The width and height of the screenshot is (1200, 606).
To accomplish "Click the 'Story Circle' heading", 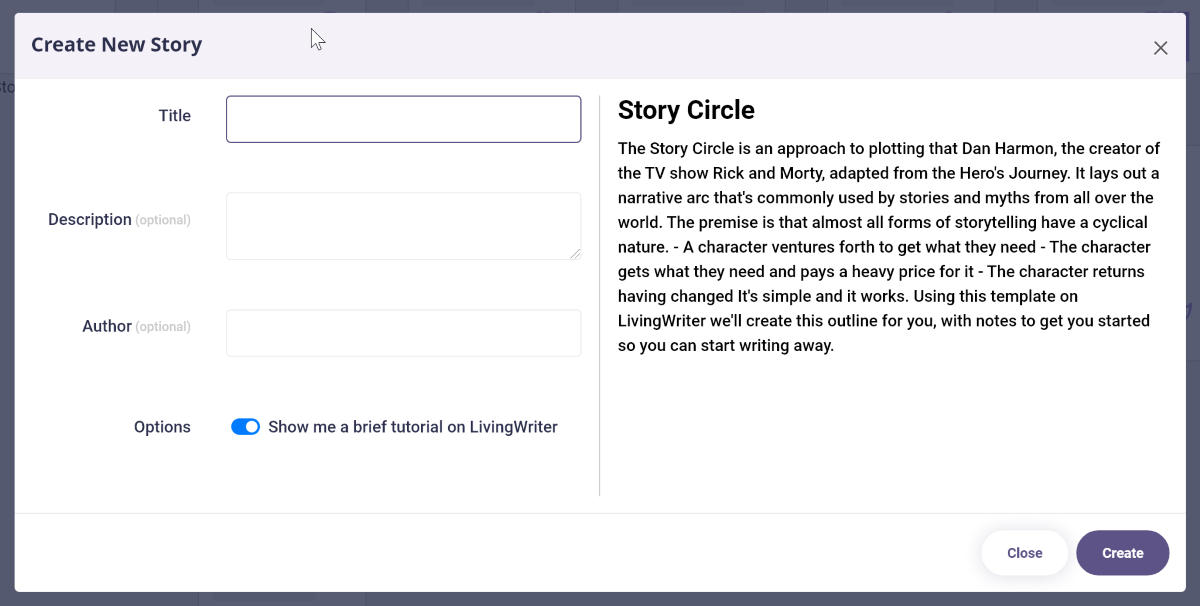I will (686, 110).
